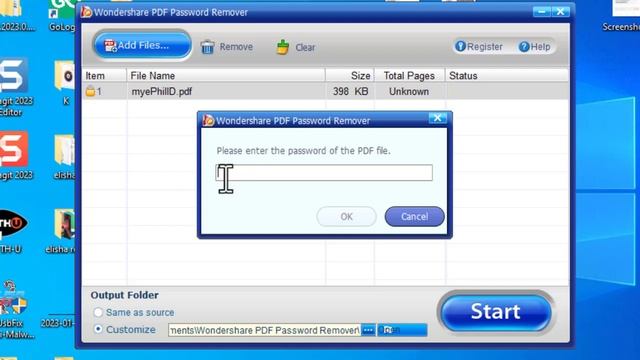Image resolution: width=640 pixels, height=360 pixels.
Task: Open the Register option
Action: (x=478, y=47)
